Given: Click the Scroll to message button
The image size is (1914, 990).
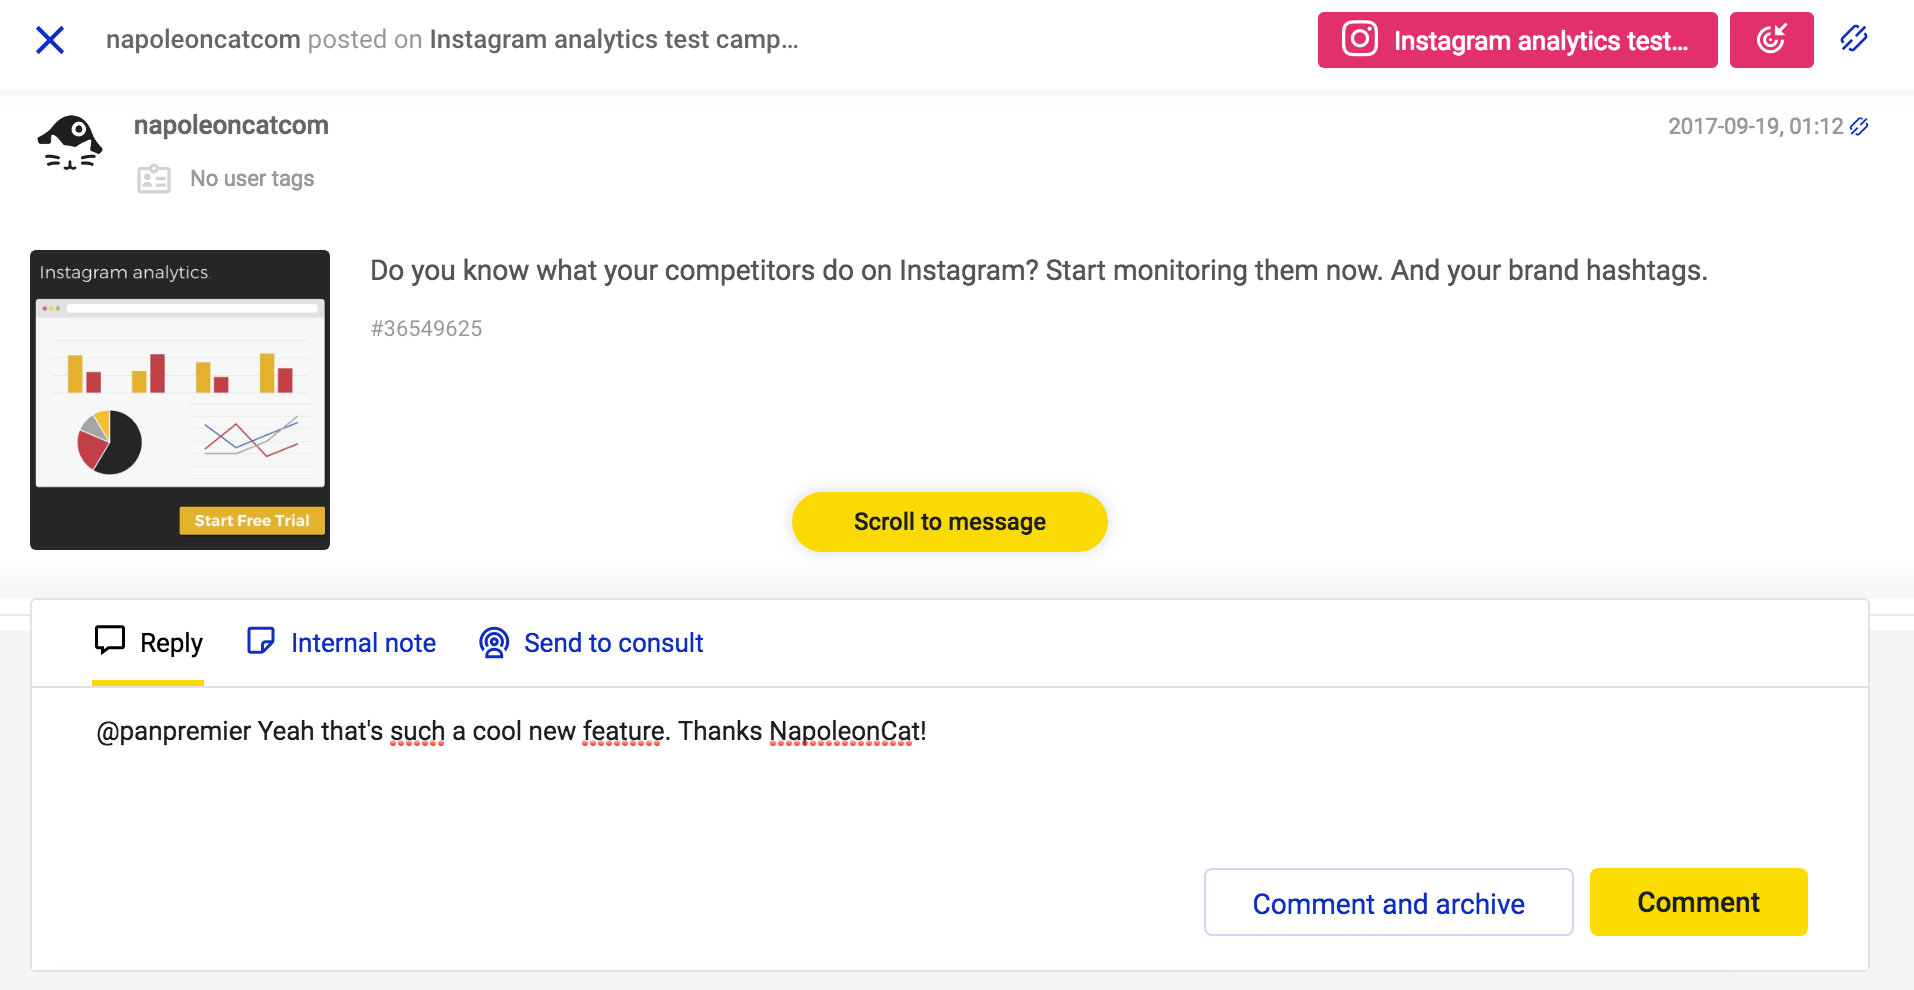Looking at the screenshot, I should (949, 522).
